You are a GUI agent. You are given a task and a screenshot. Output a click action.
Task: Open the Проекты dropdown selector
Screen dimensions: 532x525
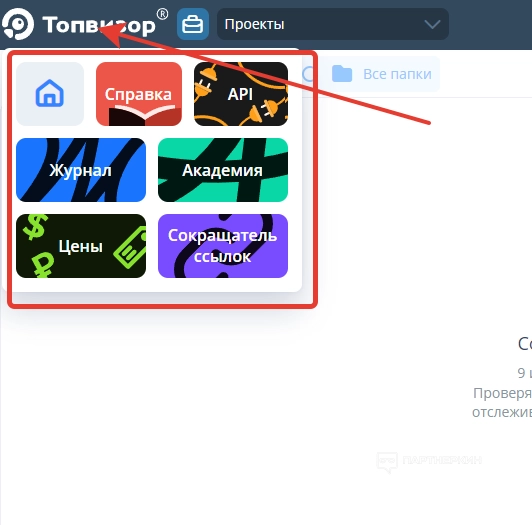pyautogui.click(x=333, y=24)
